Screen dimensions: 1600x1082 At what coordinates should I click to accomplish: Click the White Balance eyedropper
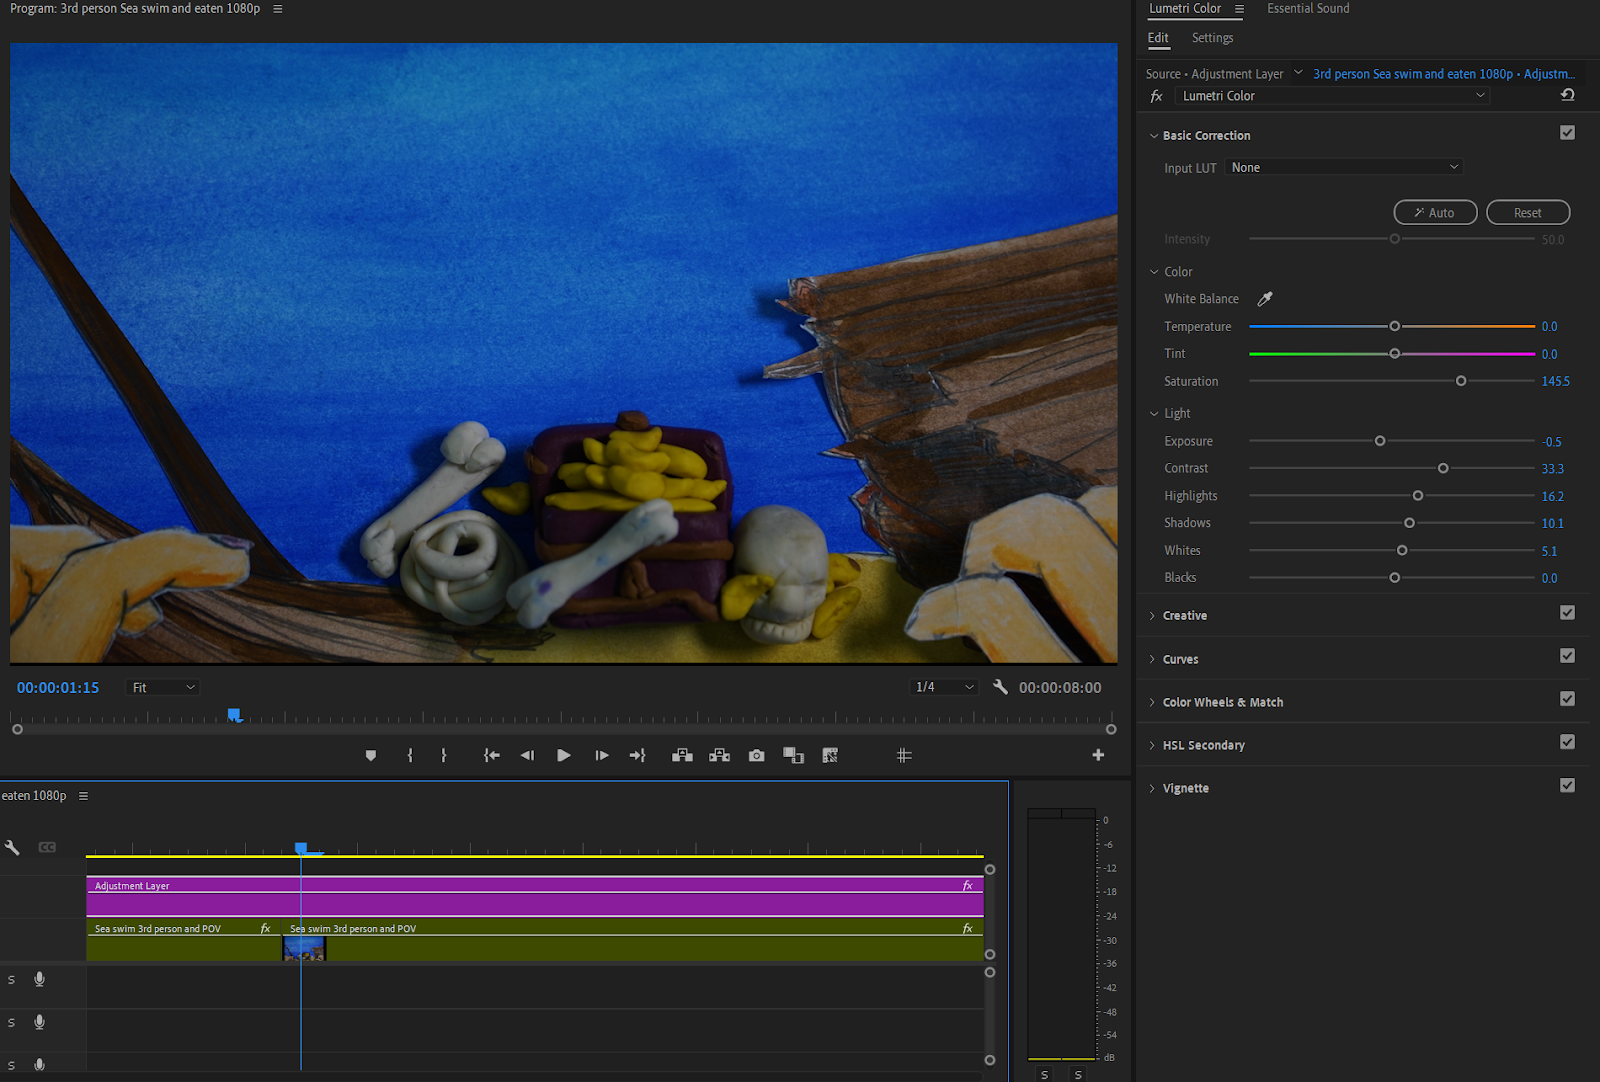tap(1265, 299)
